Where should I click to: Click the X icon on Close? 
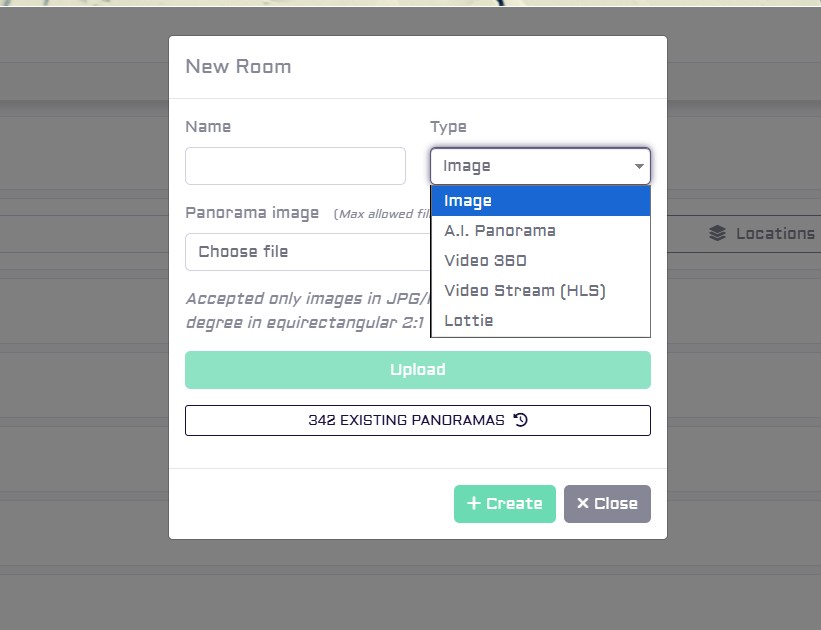tap(583, 503)
